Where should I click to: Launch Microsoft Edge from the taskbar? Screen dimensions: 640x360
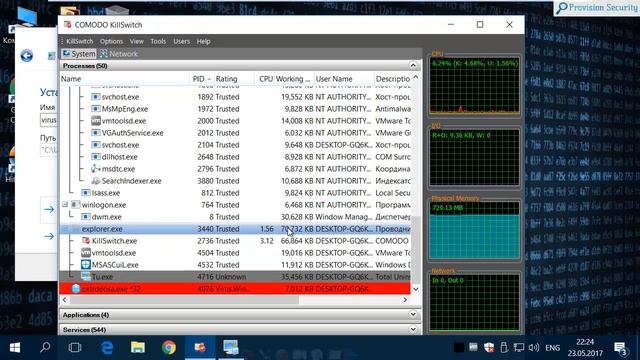[107, 347]
